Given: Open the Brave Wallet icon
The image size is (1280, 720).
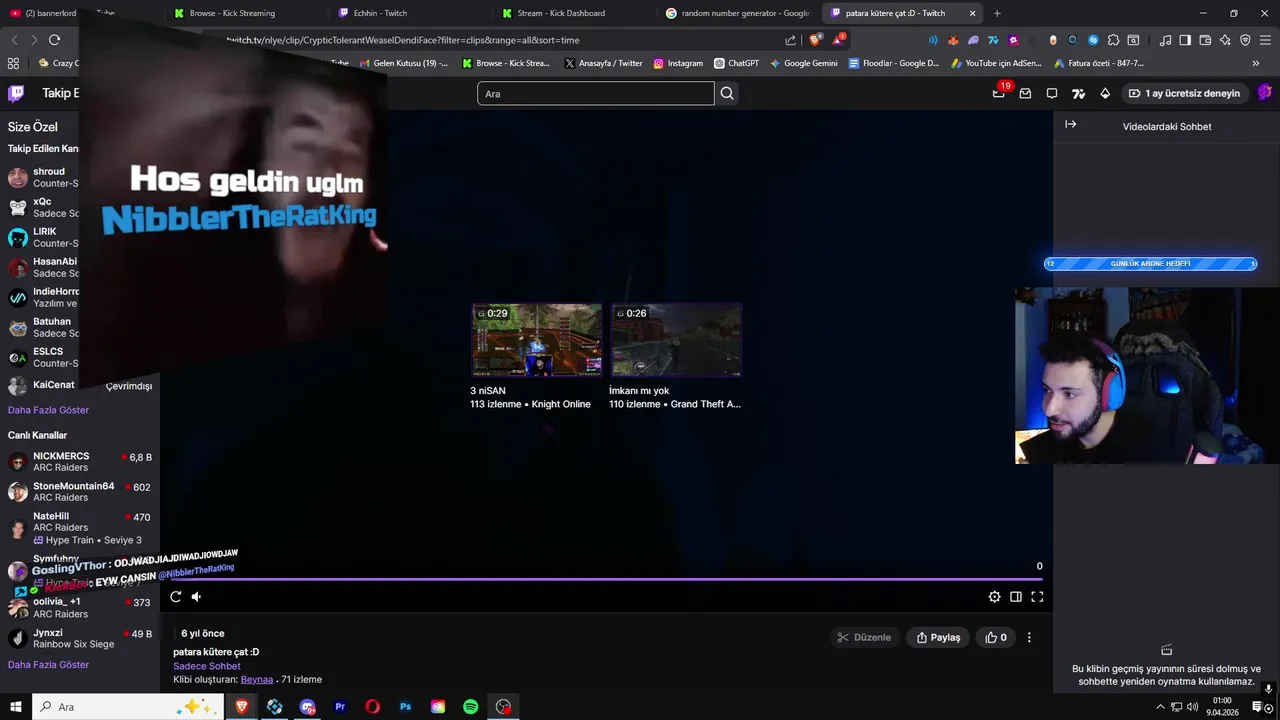Looking at the screenshot, I should (1205, 40).
